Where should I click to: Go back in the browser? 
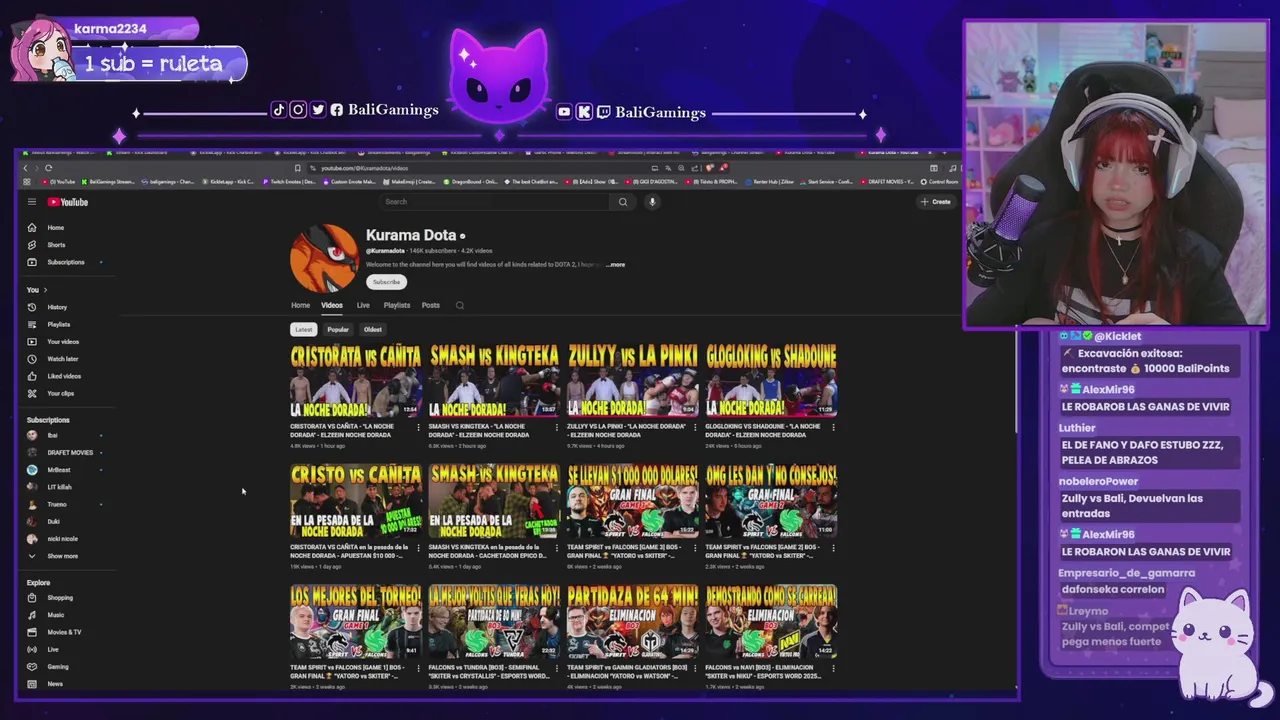click(x=26, y=168)
